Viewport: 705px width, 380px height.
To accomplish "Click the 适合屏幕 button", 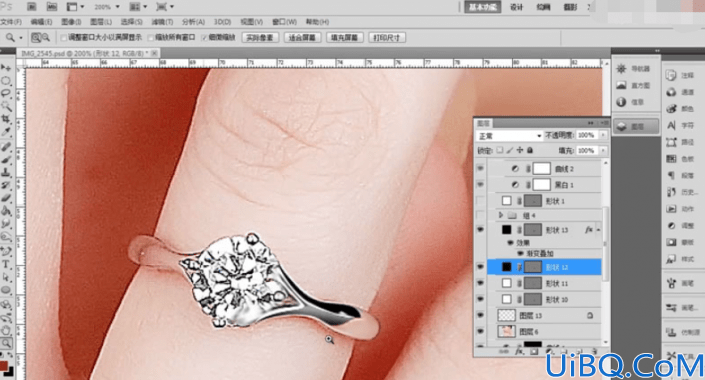I will click(302, 38).
